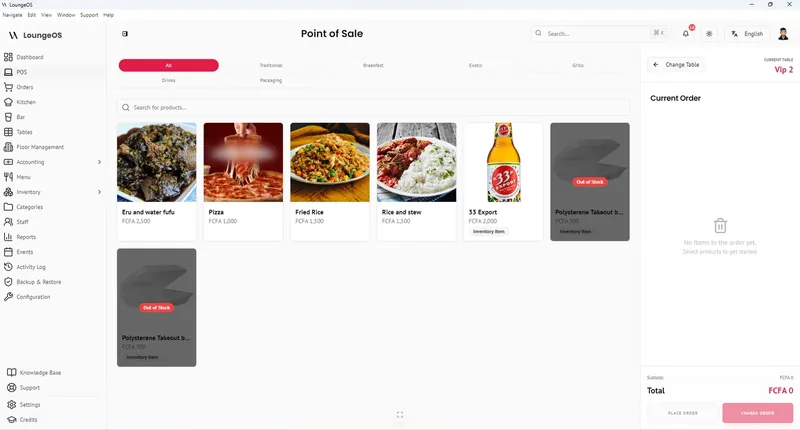Image resolution: width=800 pixels, height=430 pixels.
Task: Open the Accounting icon in sidebar
Action: click(8, 162)
